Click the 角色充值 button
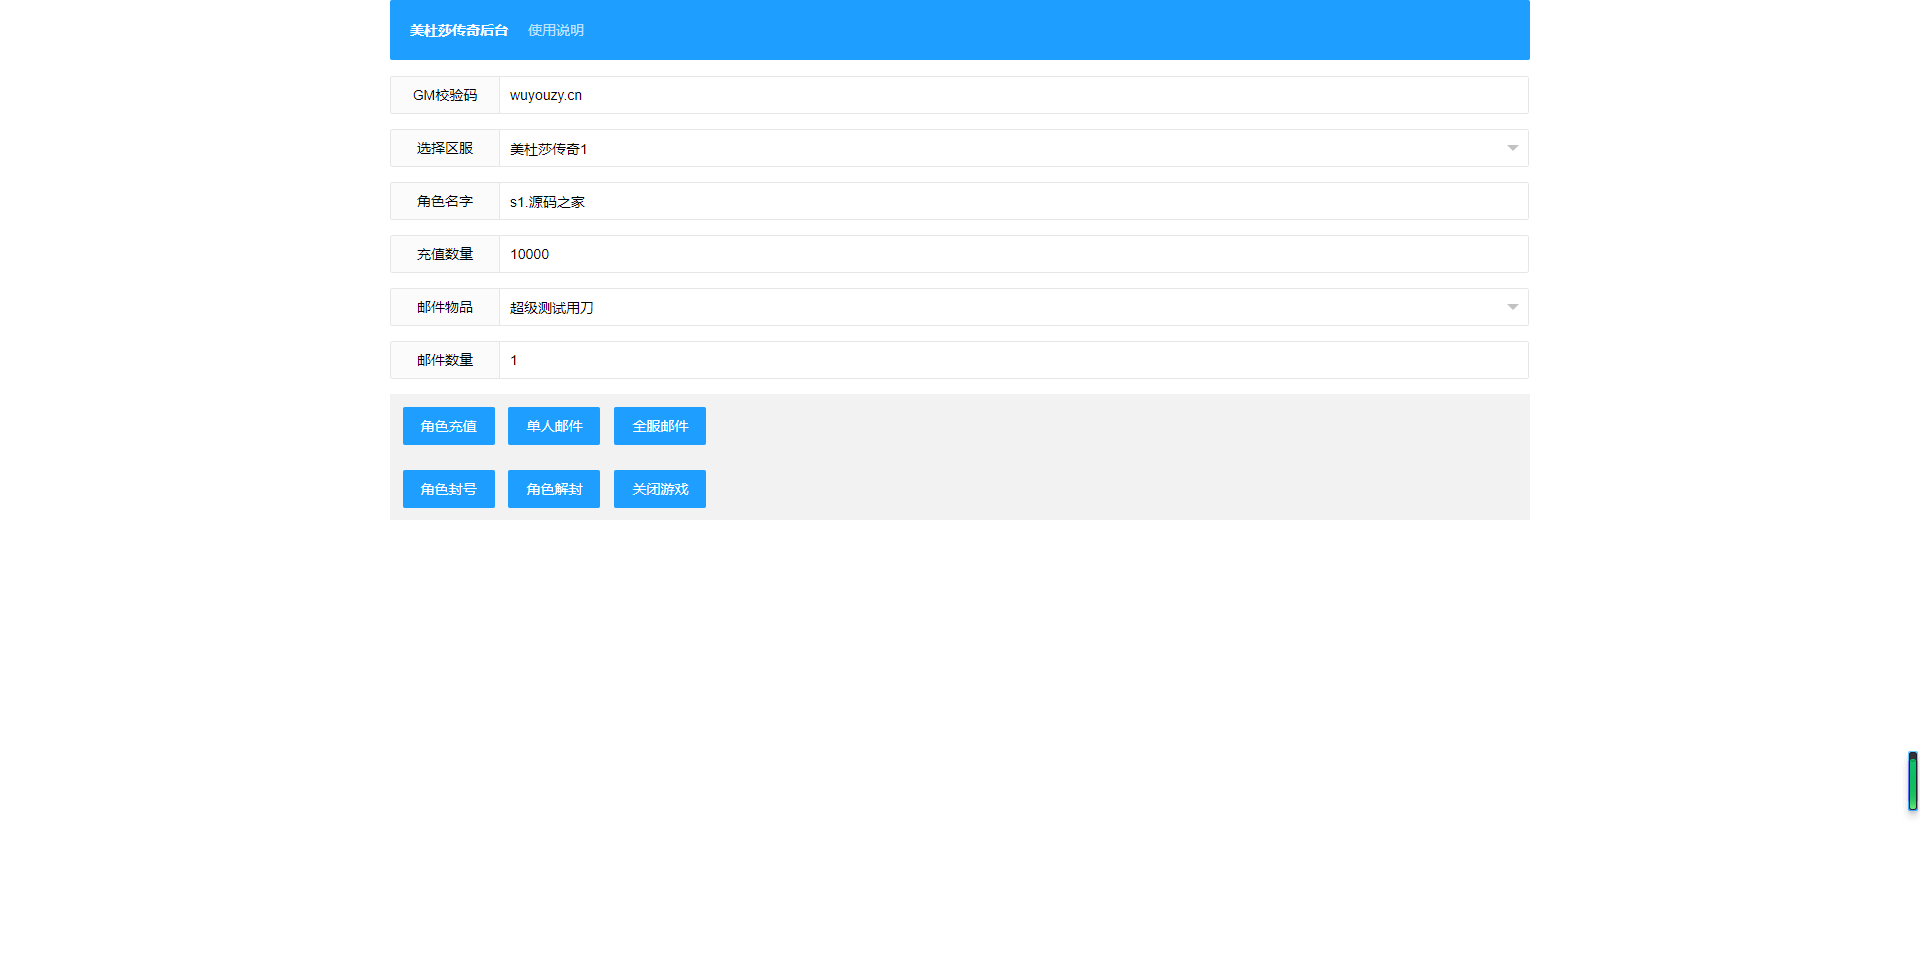 point(449,426)
